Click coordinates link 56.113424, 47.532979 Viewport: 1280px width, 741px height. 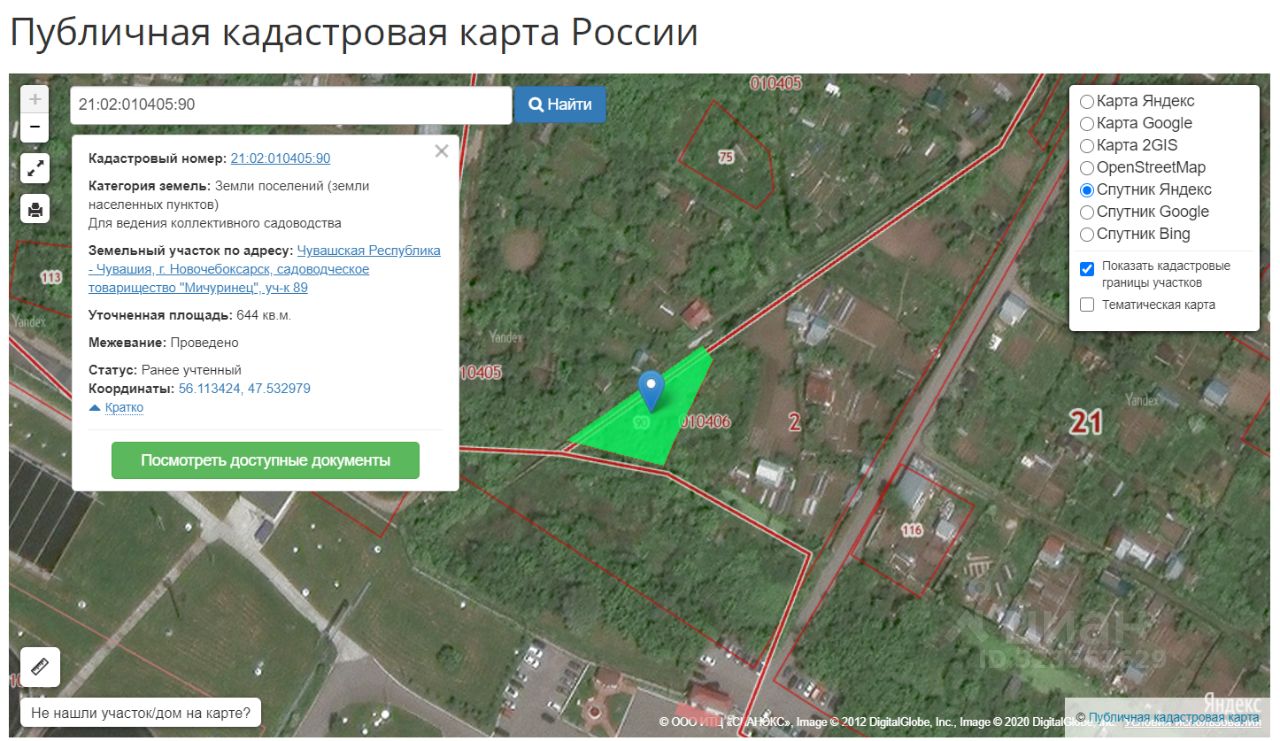pos(244,388)
